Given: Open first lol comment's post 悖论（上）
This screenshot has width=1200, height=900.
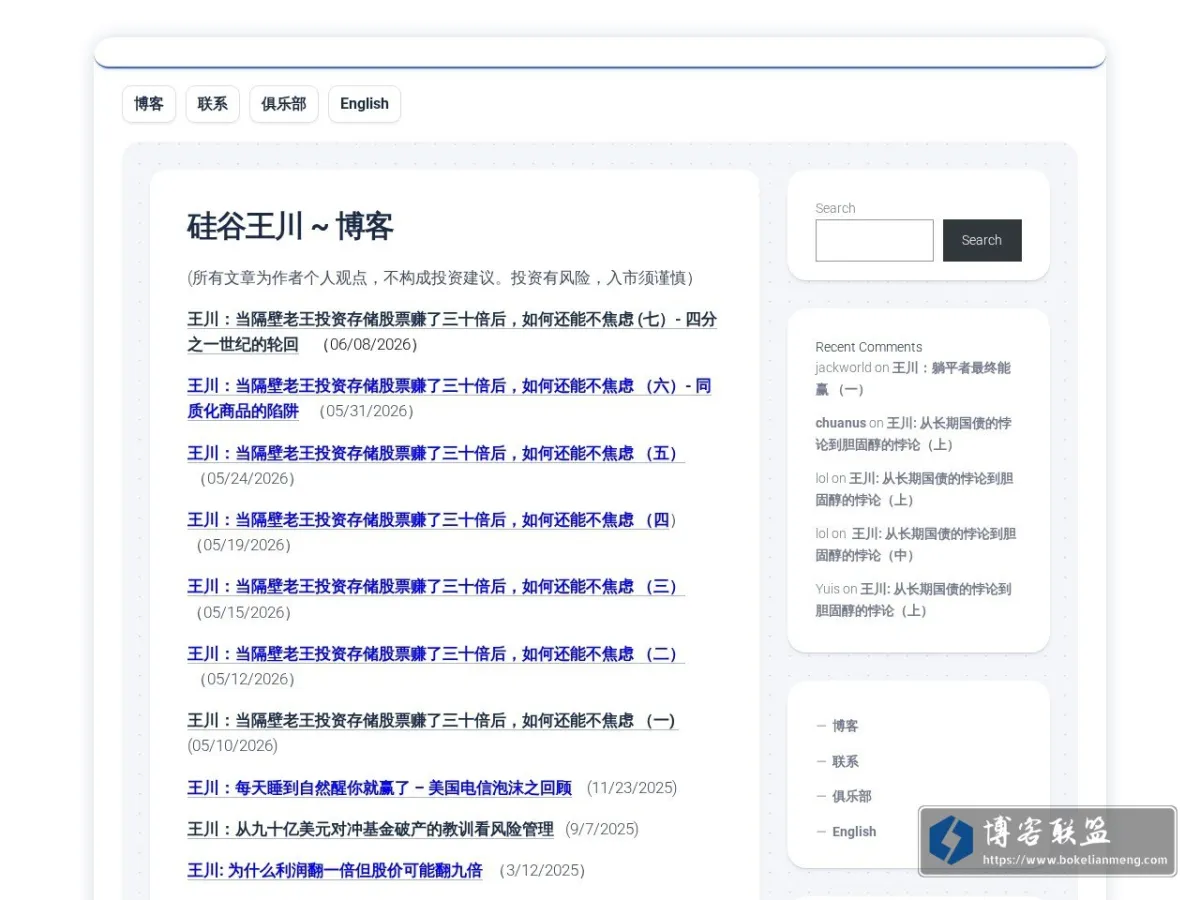Looking at the screenshot, I should pyautogui.click(x=914, y=489).
